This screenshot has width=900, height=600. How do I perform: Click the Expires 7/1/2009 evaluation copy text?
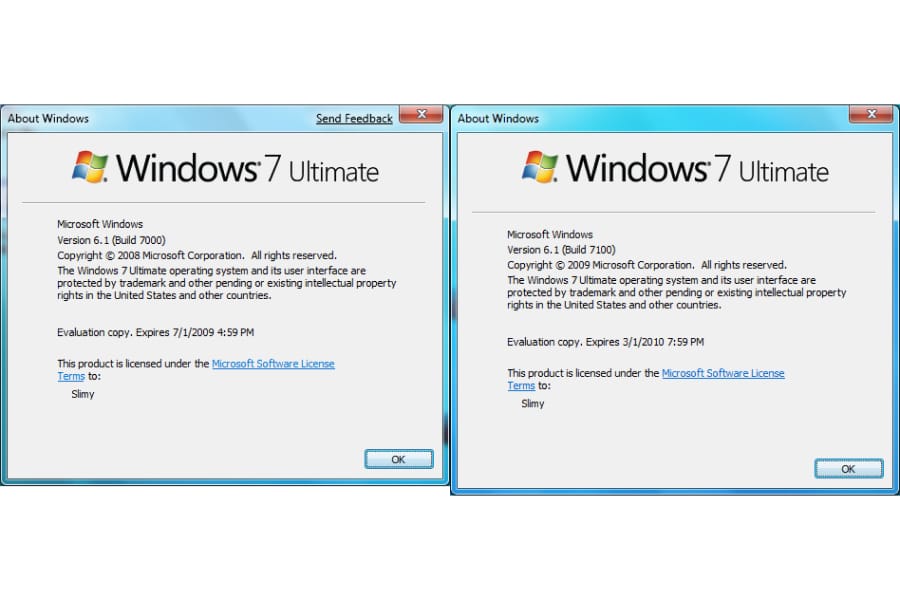156,332
